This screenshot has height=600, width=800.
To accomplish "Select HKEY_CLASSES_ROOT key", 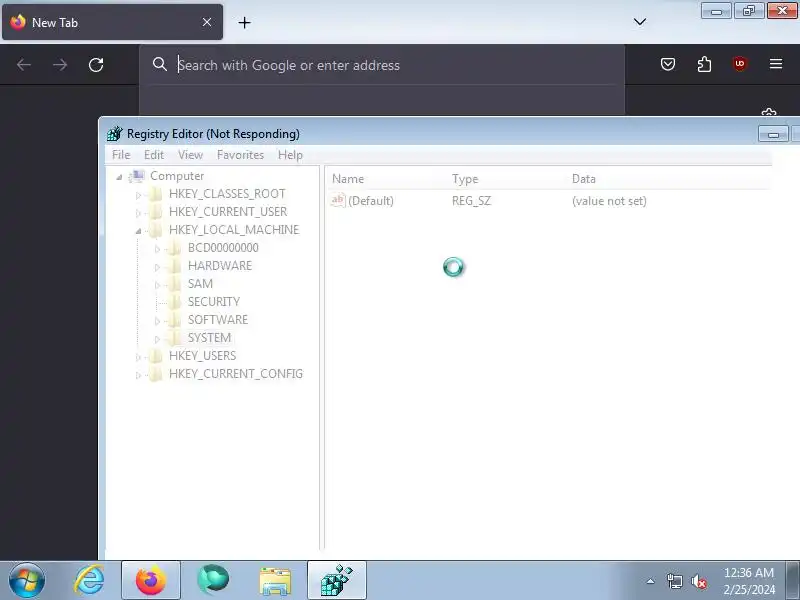I will click(227, 194).
